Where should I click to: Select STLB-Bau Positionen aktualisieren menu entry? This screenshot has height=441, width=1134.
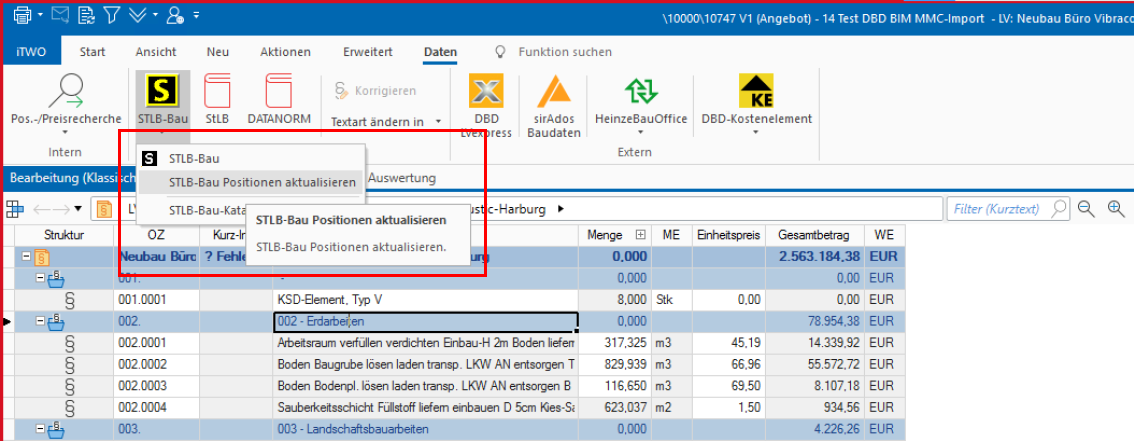pyautogui.click(x=262, y=182)
